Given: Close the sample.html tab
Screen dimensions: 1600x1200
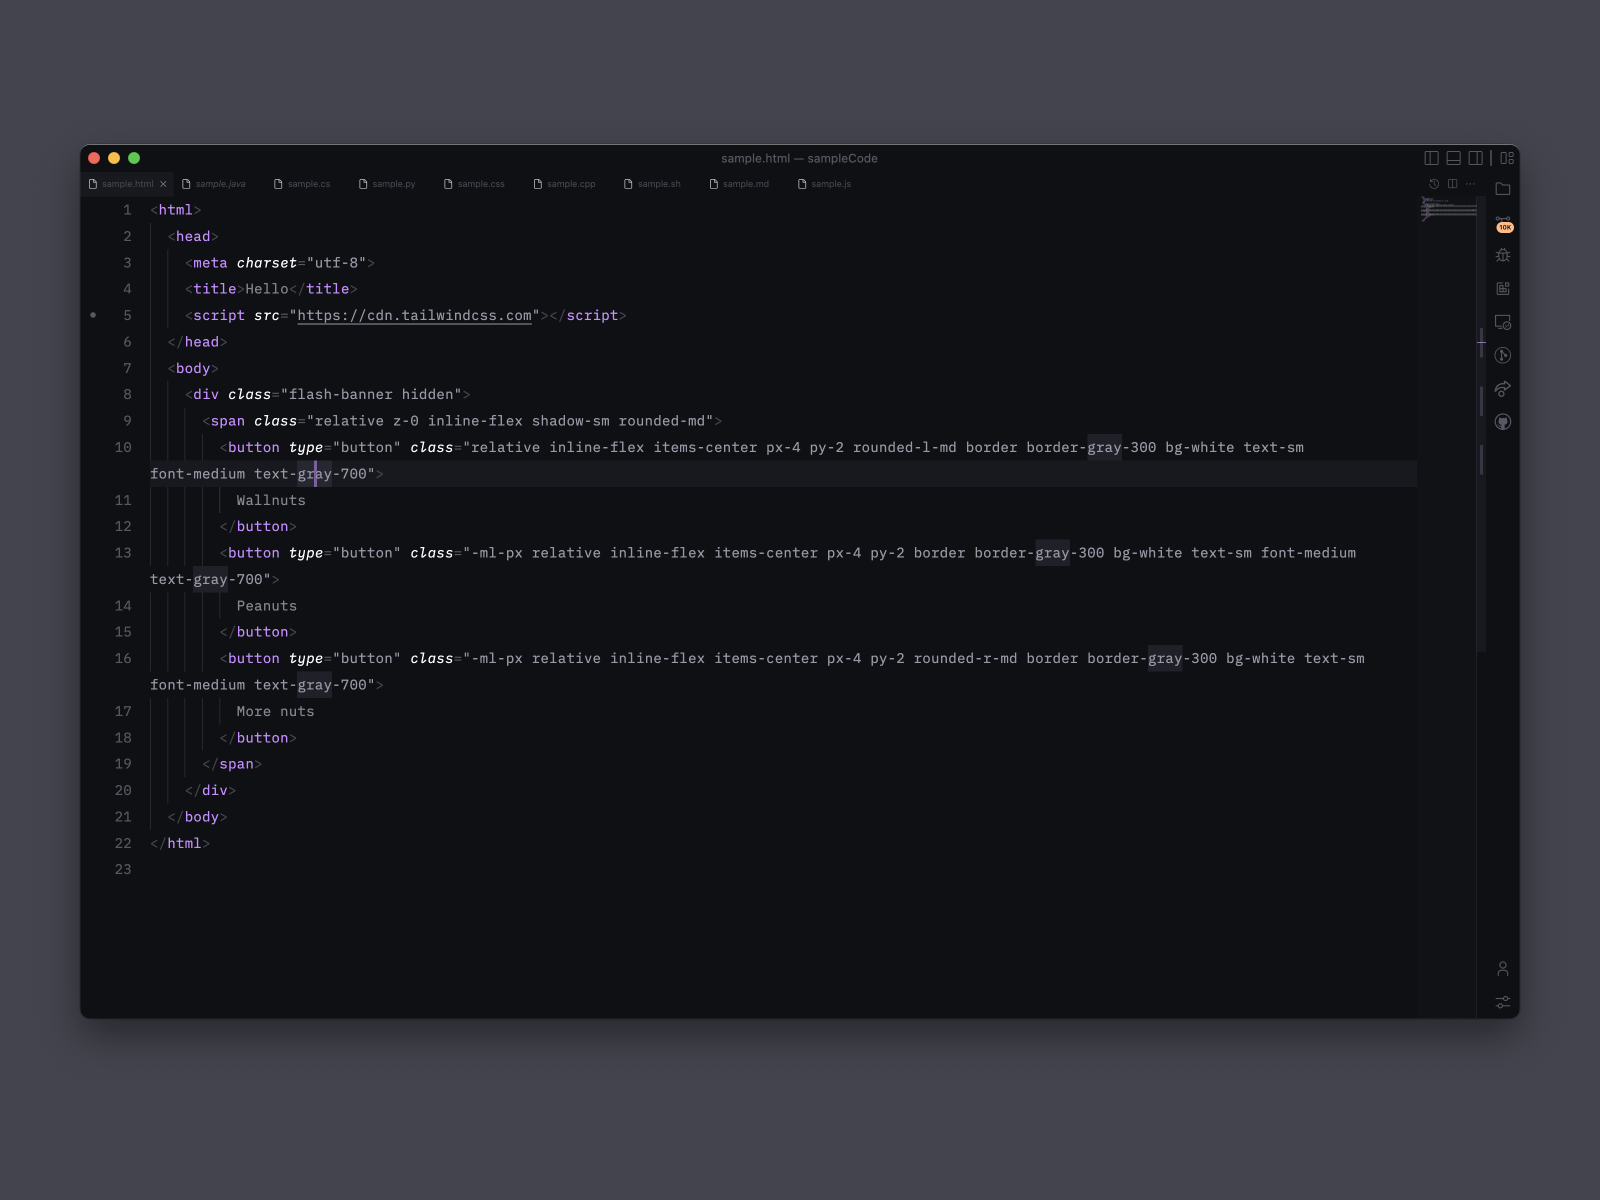Looking at the screenshot, I should coord(163,184).
